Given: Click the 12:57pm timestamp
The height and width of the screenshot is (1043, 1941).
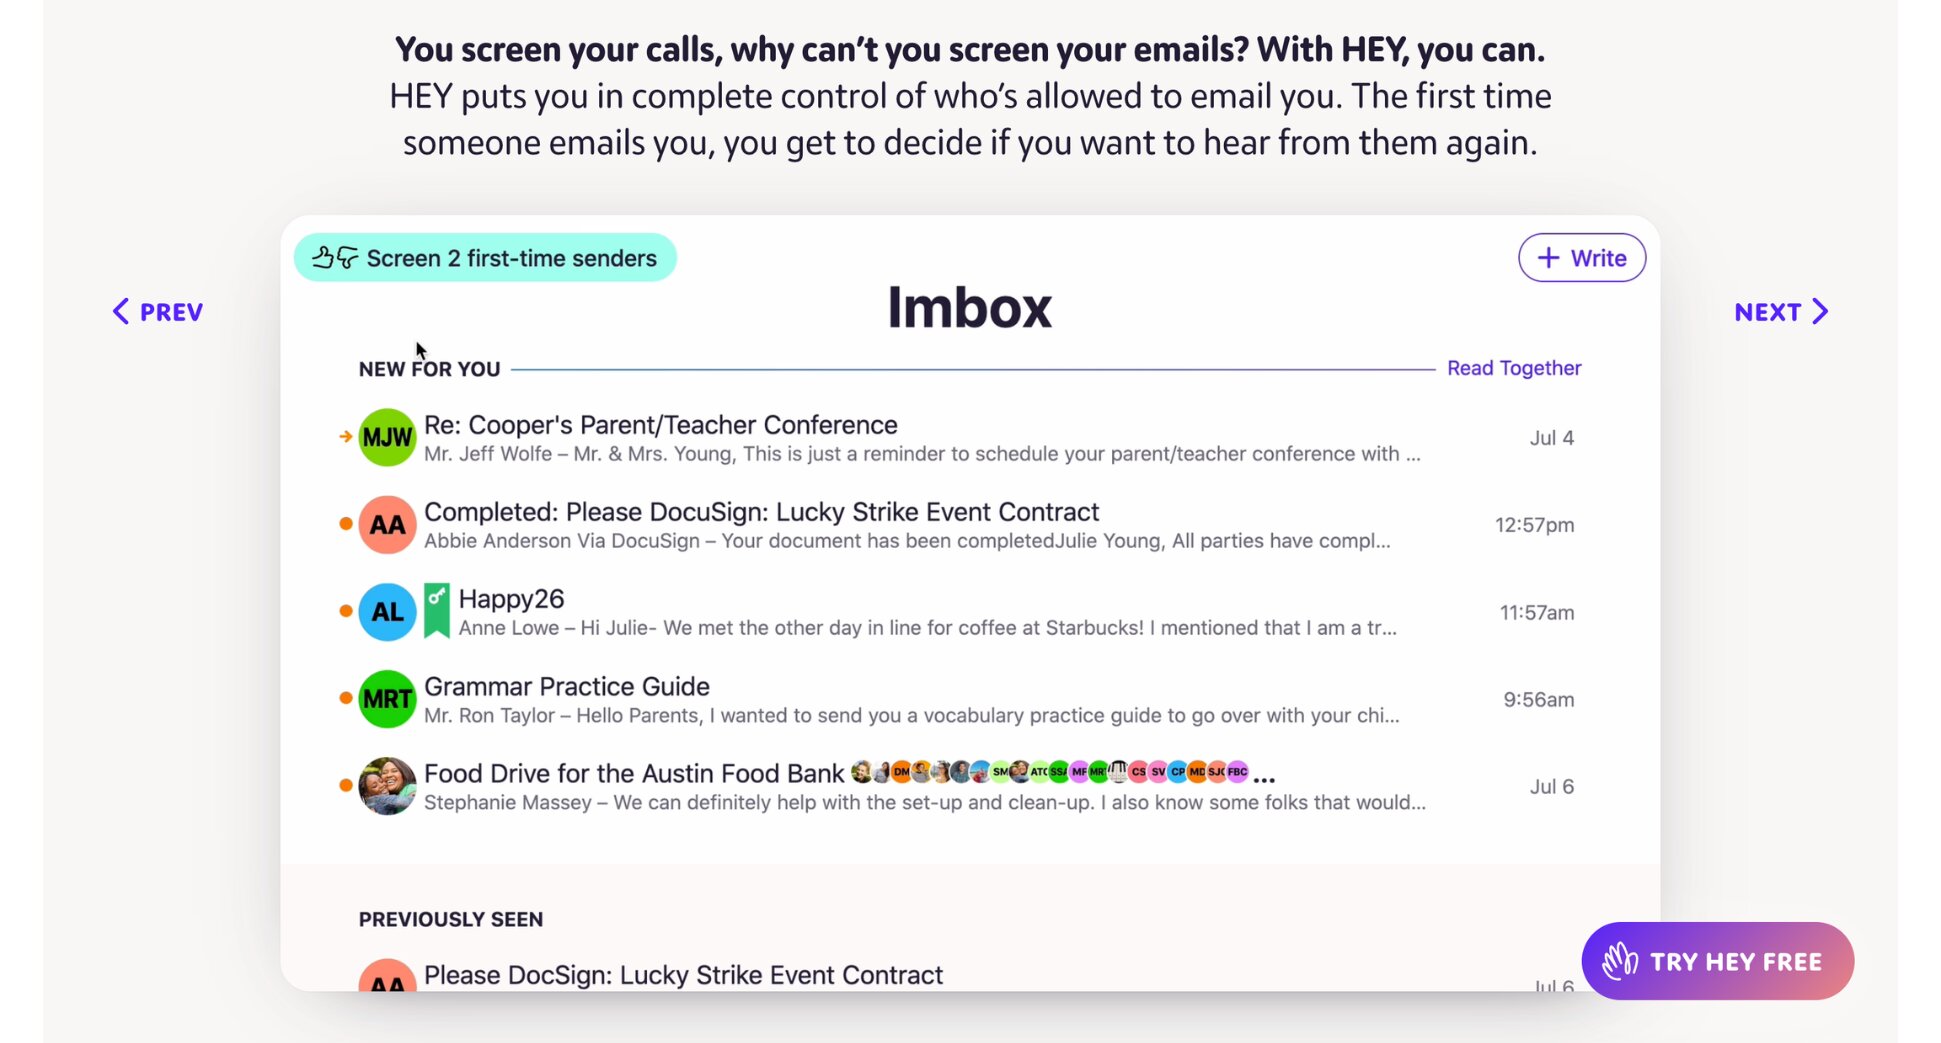Looking at the screenshot, I should pos(1535,525).
